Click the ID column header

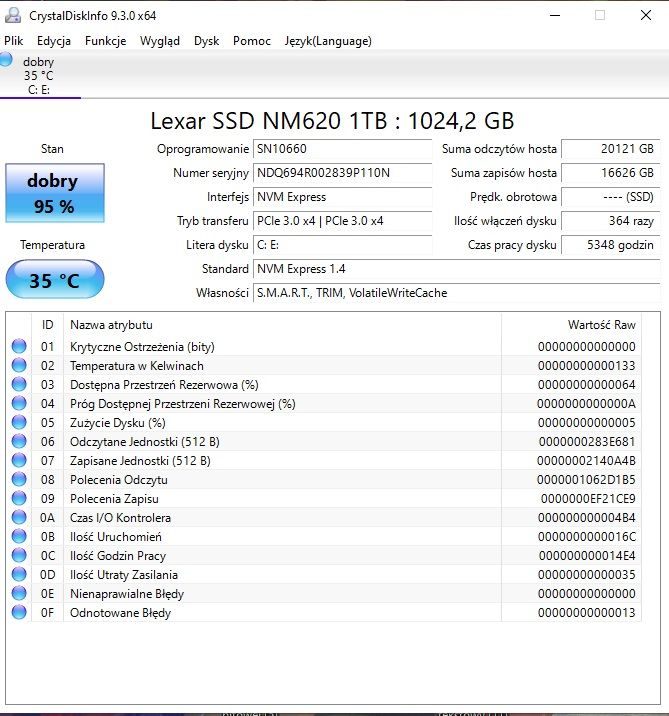47,325
